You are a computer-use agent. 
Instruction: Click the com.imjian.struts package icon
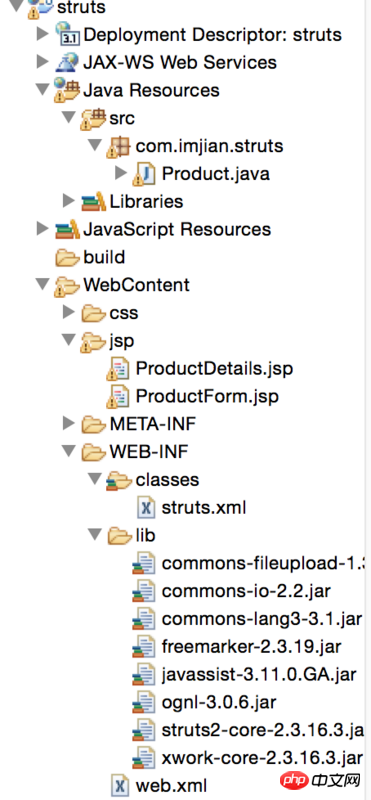[x=119, y=146]
